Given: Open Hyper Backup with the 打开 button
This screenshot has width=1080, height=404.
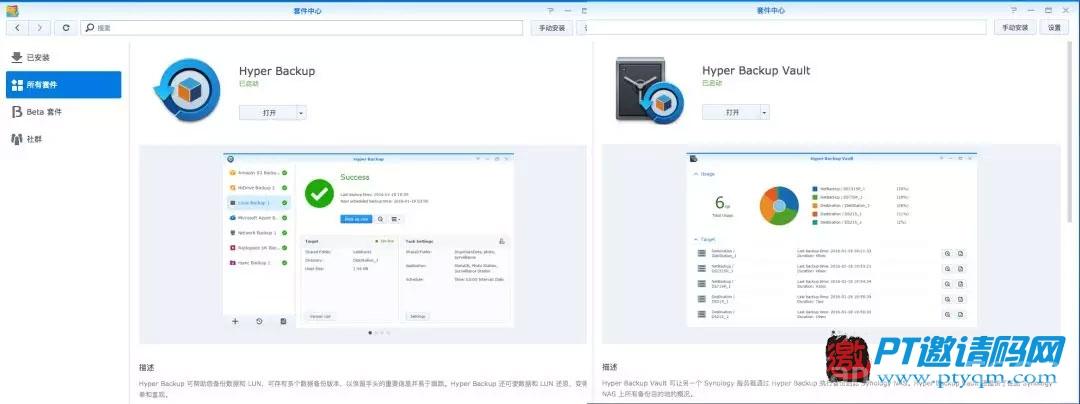Looking at the screenshot, I should click(x=268, y=112).
